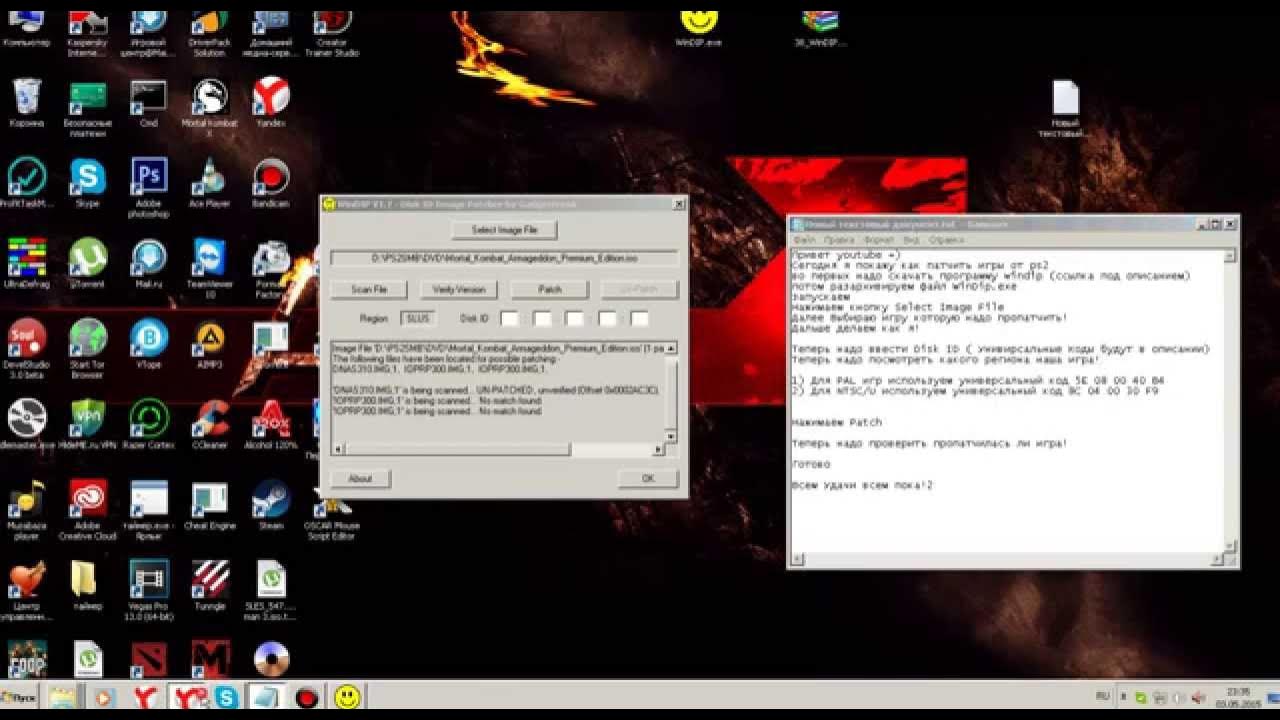Open the Формат menu in Notepad

click(x=879, y=241)
